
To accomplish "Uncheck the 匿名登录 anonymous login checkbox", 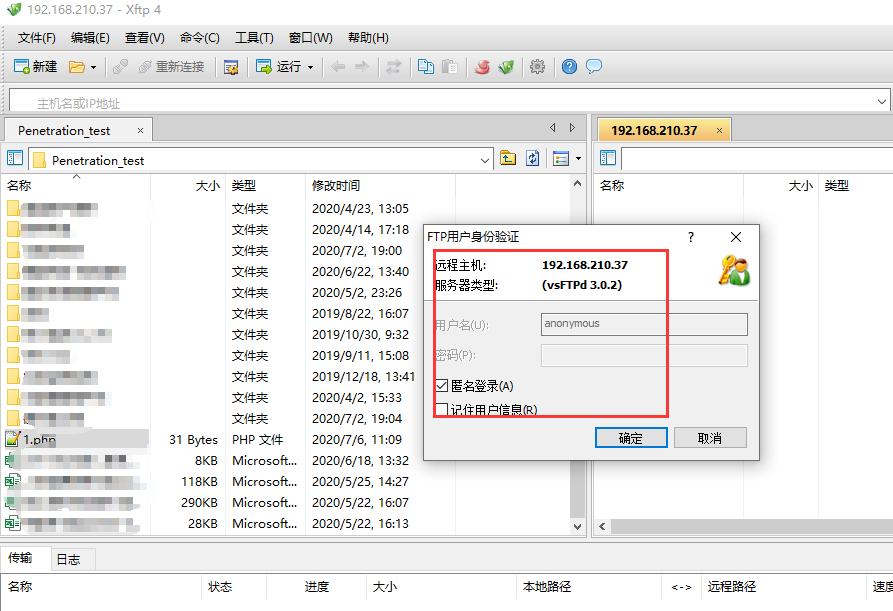I will point(442,386).
